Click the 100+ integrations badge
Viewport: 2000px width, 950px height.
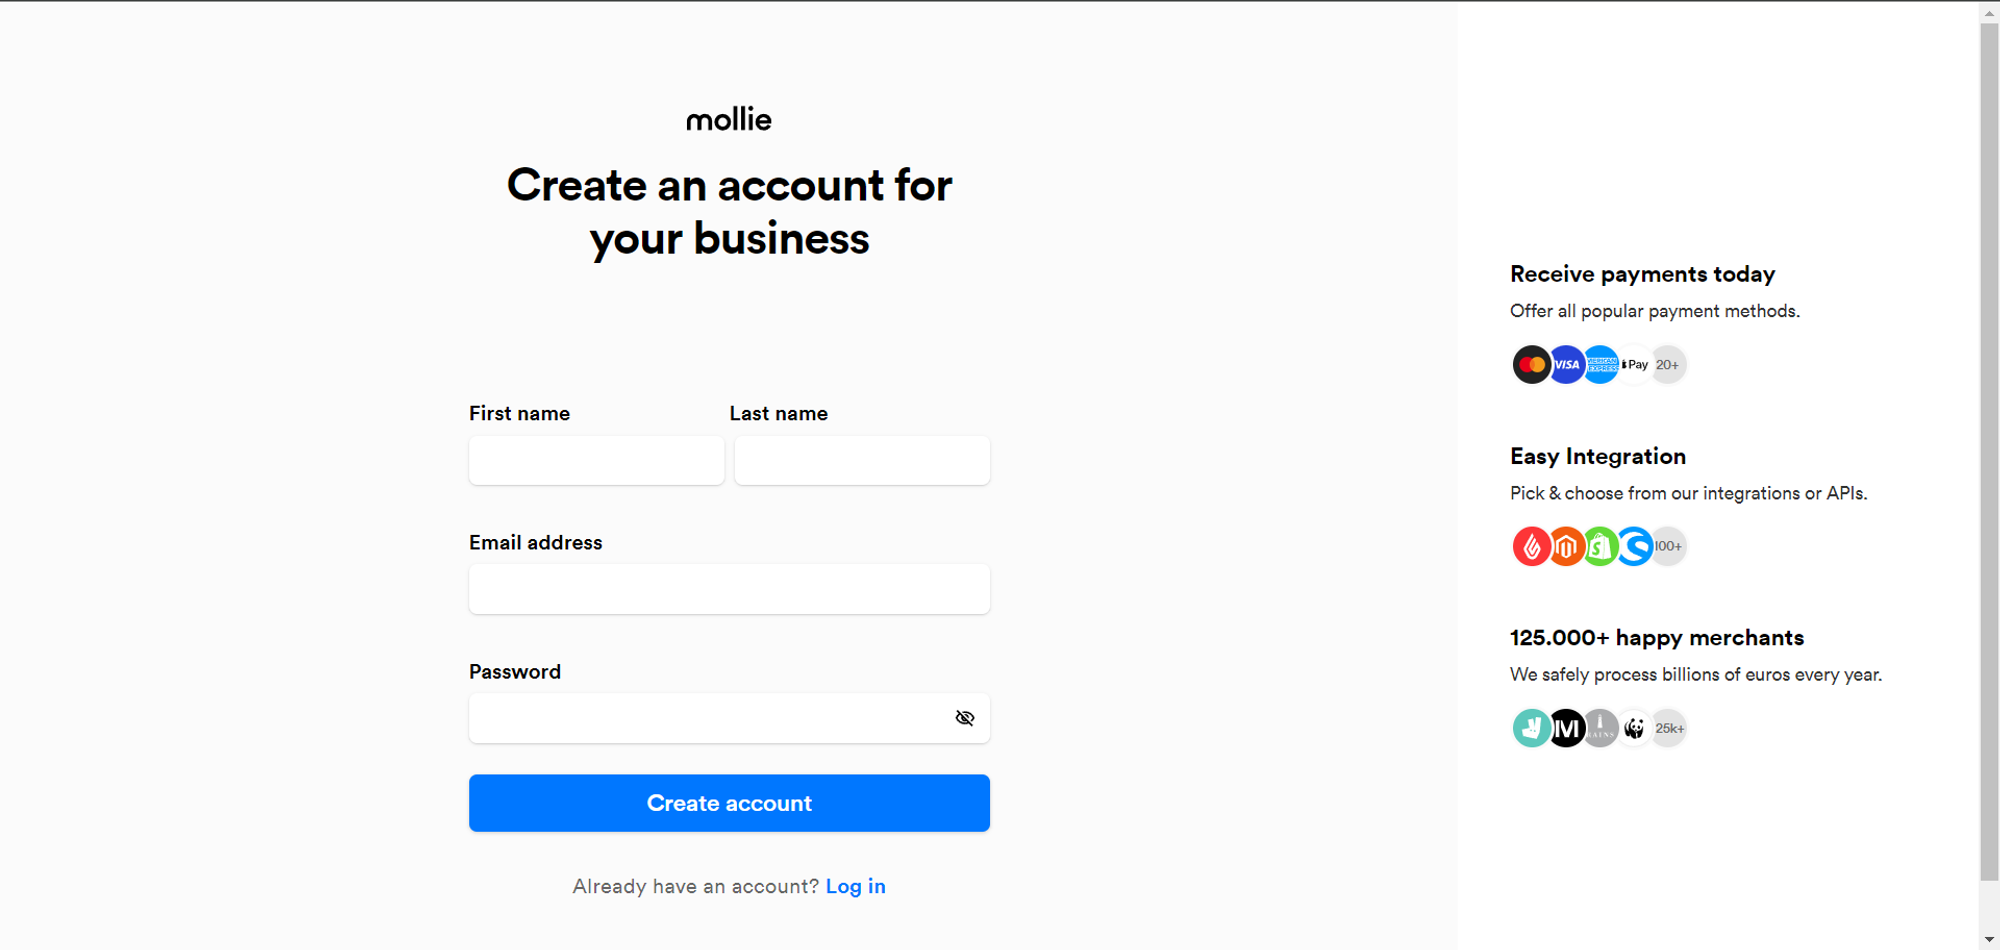click(1668, 546)
